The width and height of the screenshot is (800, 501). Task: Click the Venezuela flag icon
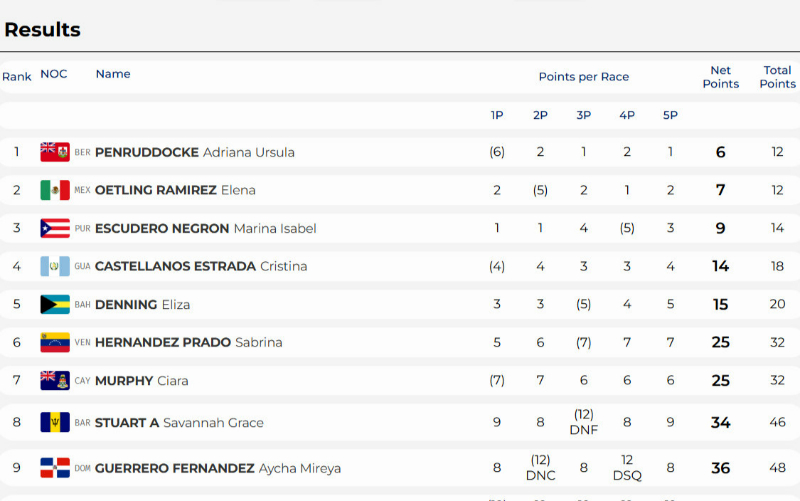tap(55, 342)
